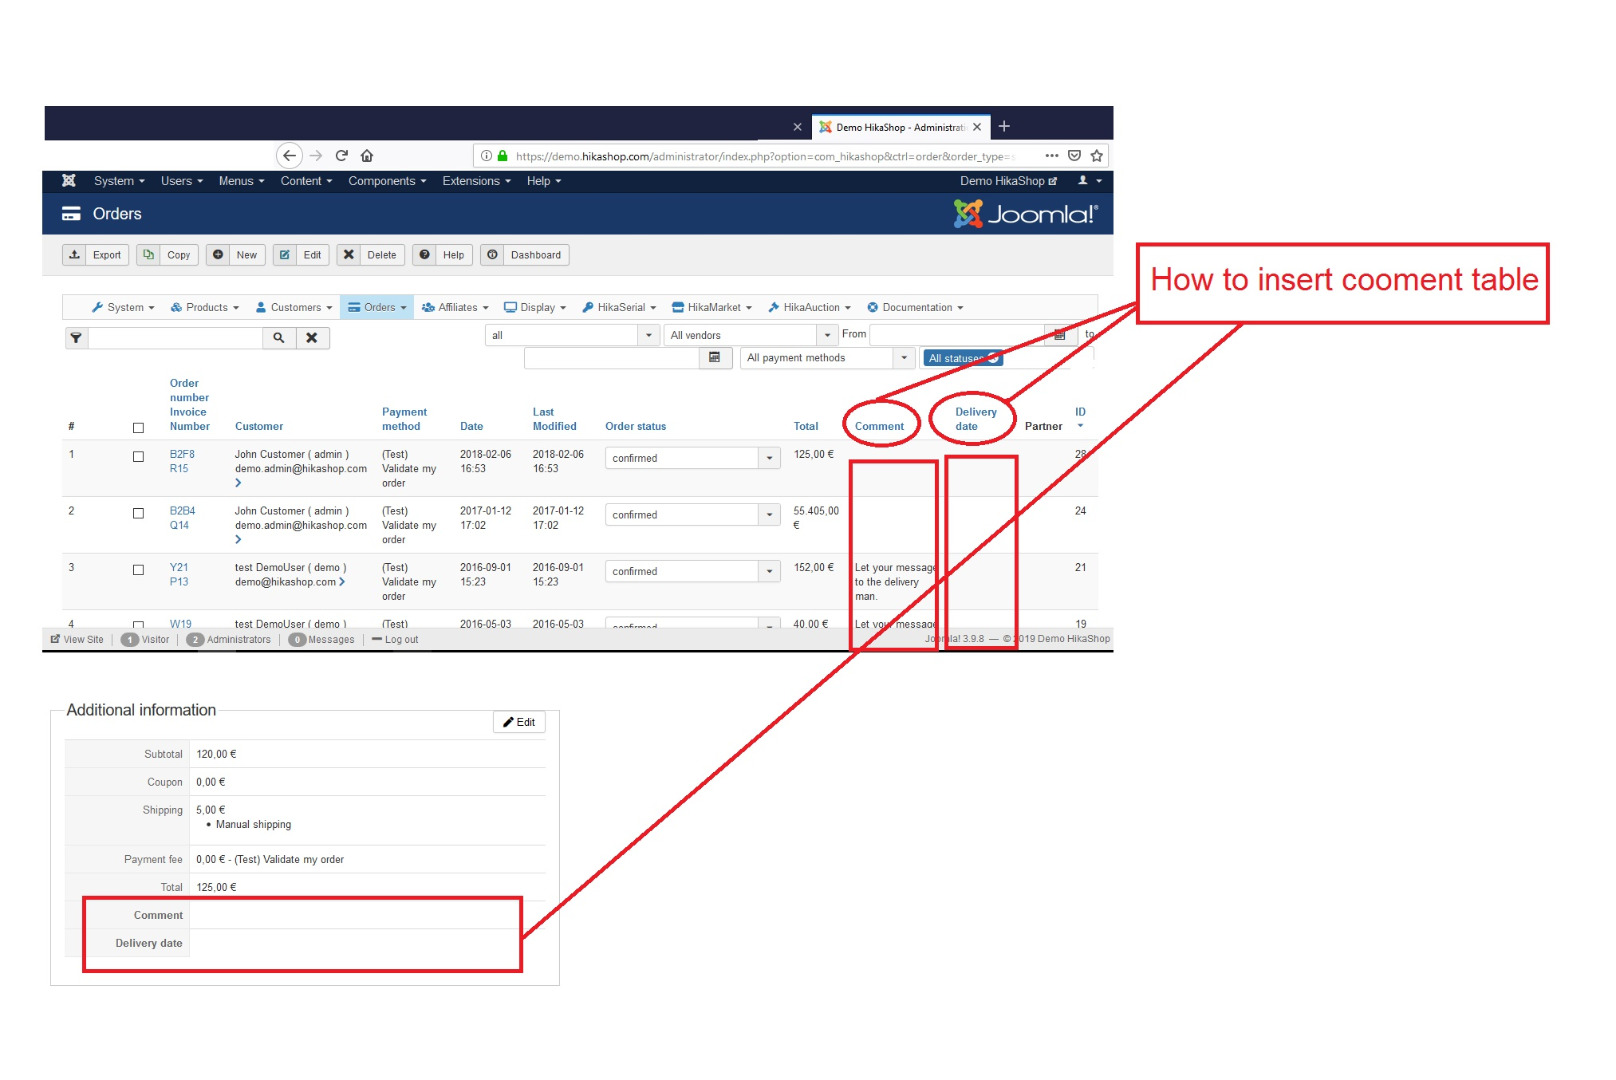Image resolution: width=1616 pixels, height=1080 pixels.
Task: Focus the browser address bar URL
Action: [x=765, y=156]
